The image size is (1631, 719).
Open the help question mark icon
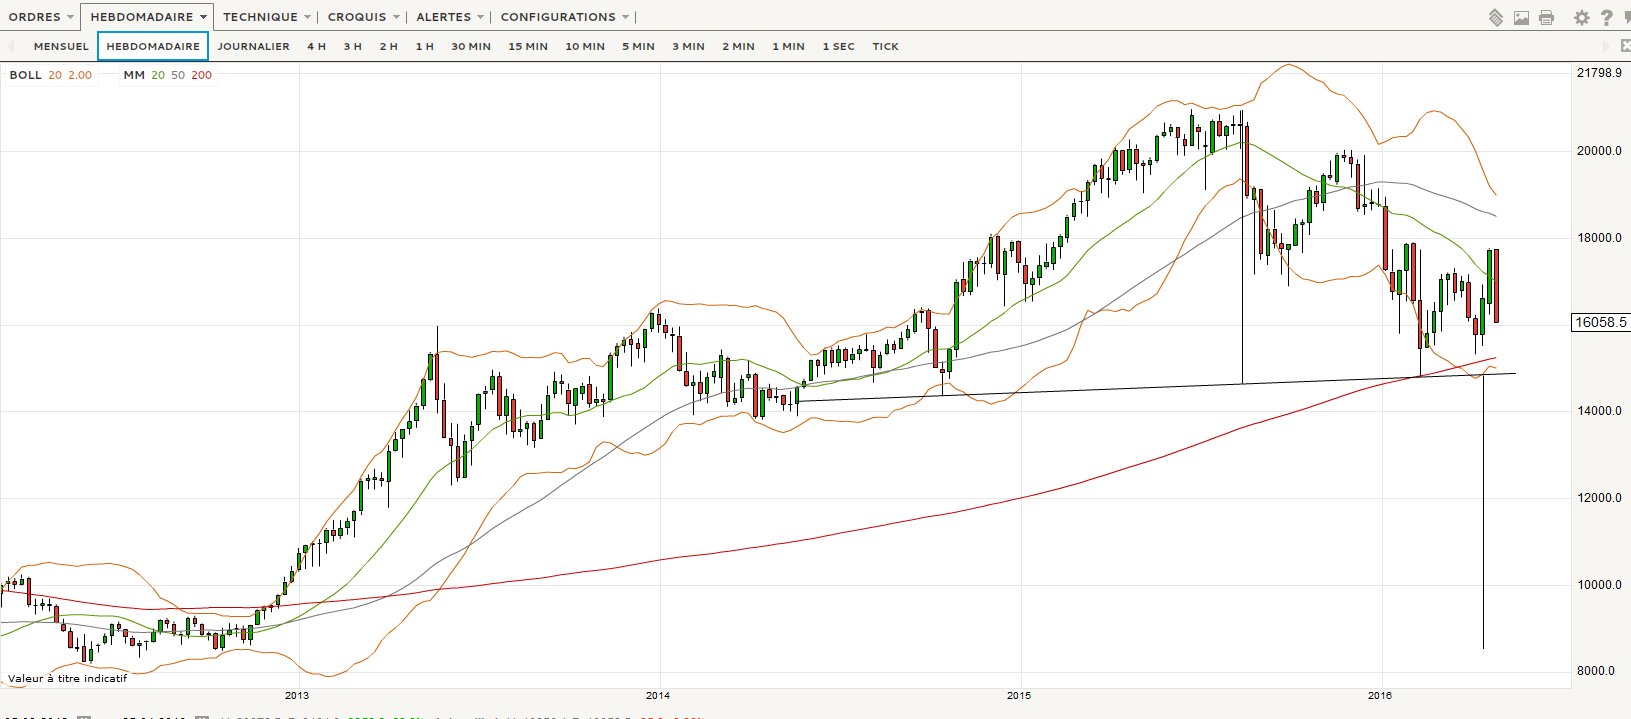1607,17
